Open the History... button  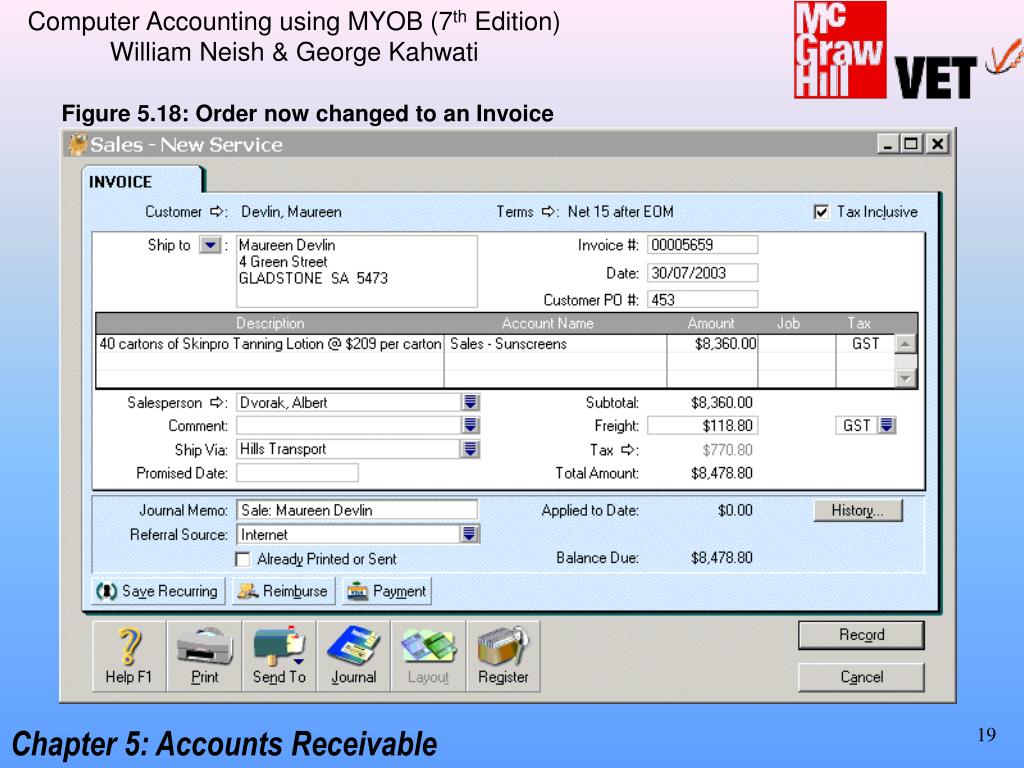857,511
